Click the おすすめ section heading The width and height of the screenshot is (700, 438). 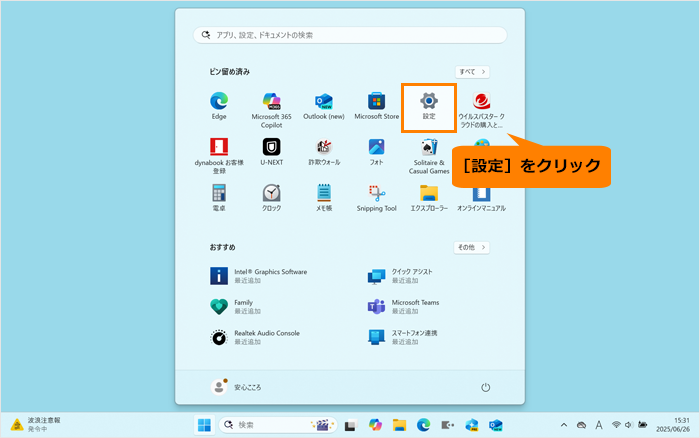click(x=222, y=247)
